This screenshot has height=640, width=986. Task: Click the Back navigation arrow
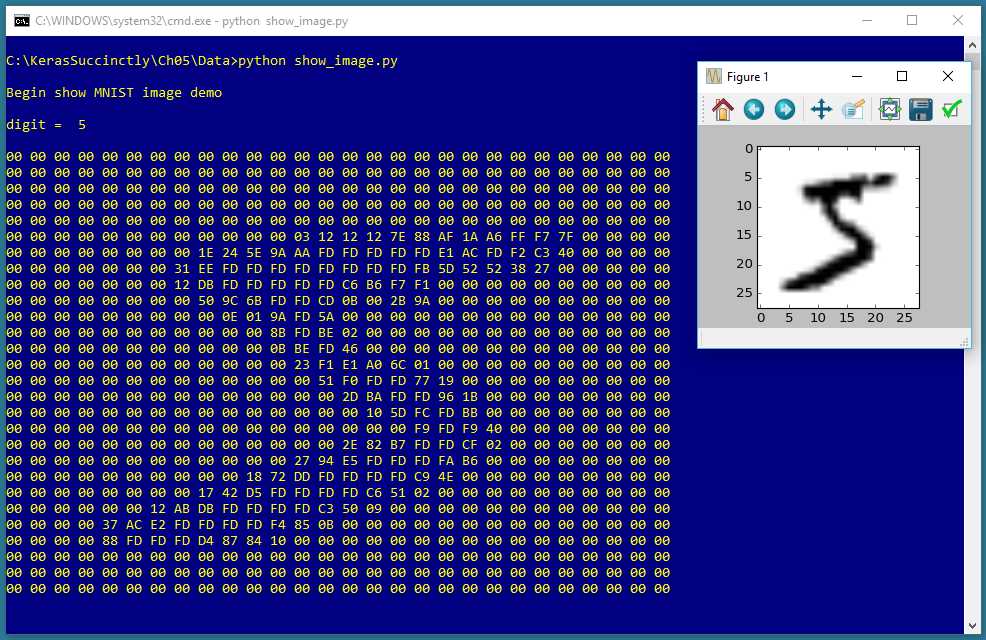tap(754, 110)
